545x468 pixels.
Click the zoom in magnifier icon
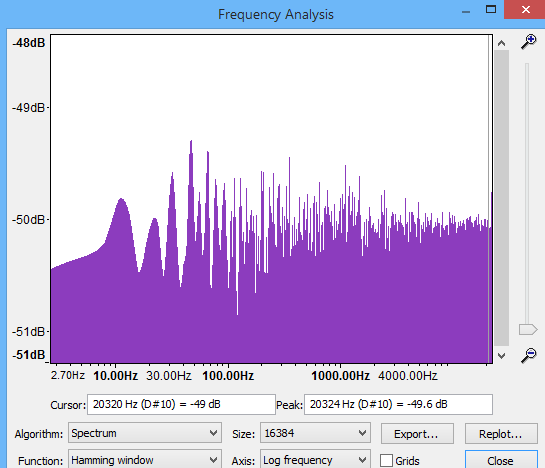tap(528, 42)
